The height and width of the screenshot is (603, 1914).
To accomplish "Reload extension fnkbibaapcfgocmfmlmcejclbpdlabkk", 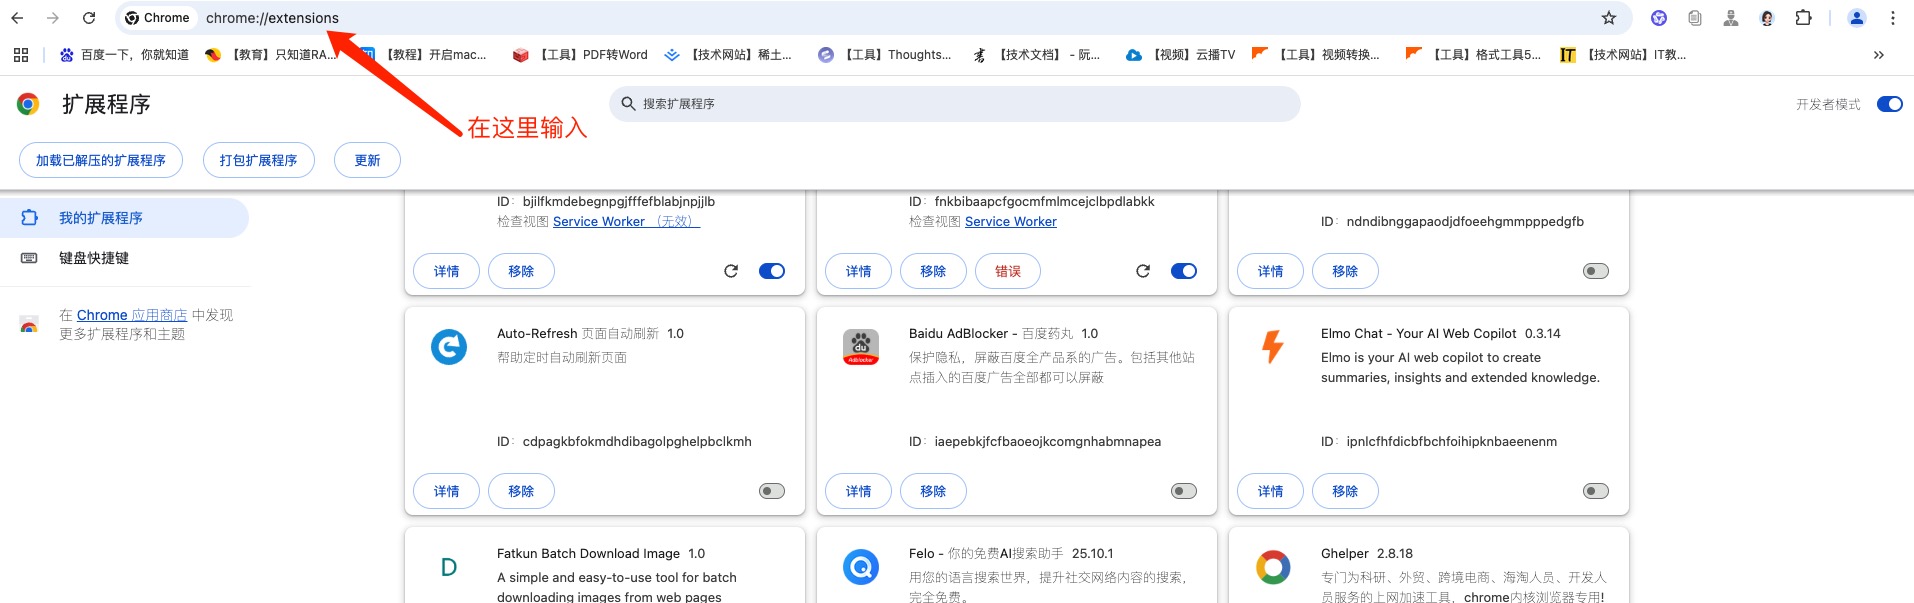I will [x=1143, y=271].
